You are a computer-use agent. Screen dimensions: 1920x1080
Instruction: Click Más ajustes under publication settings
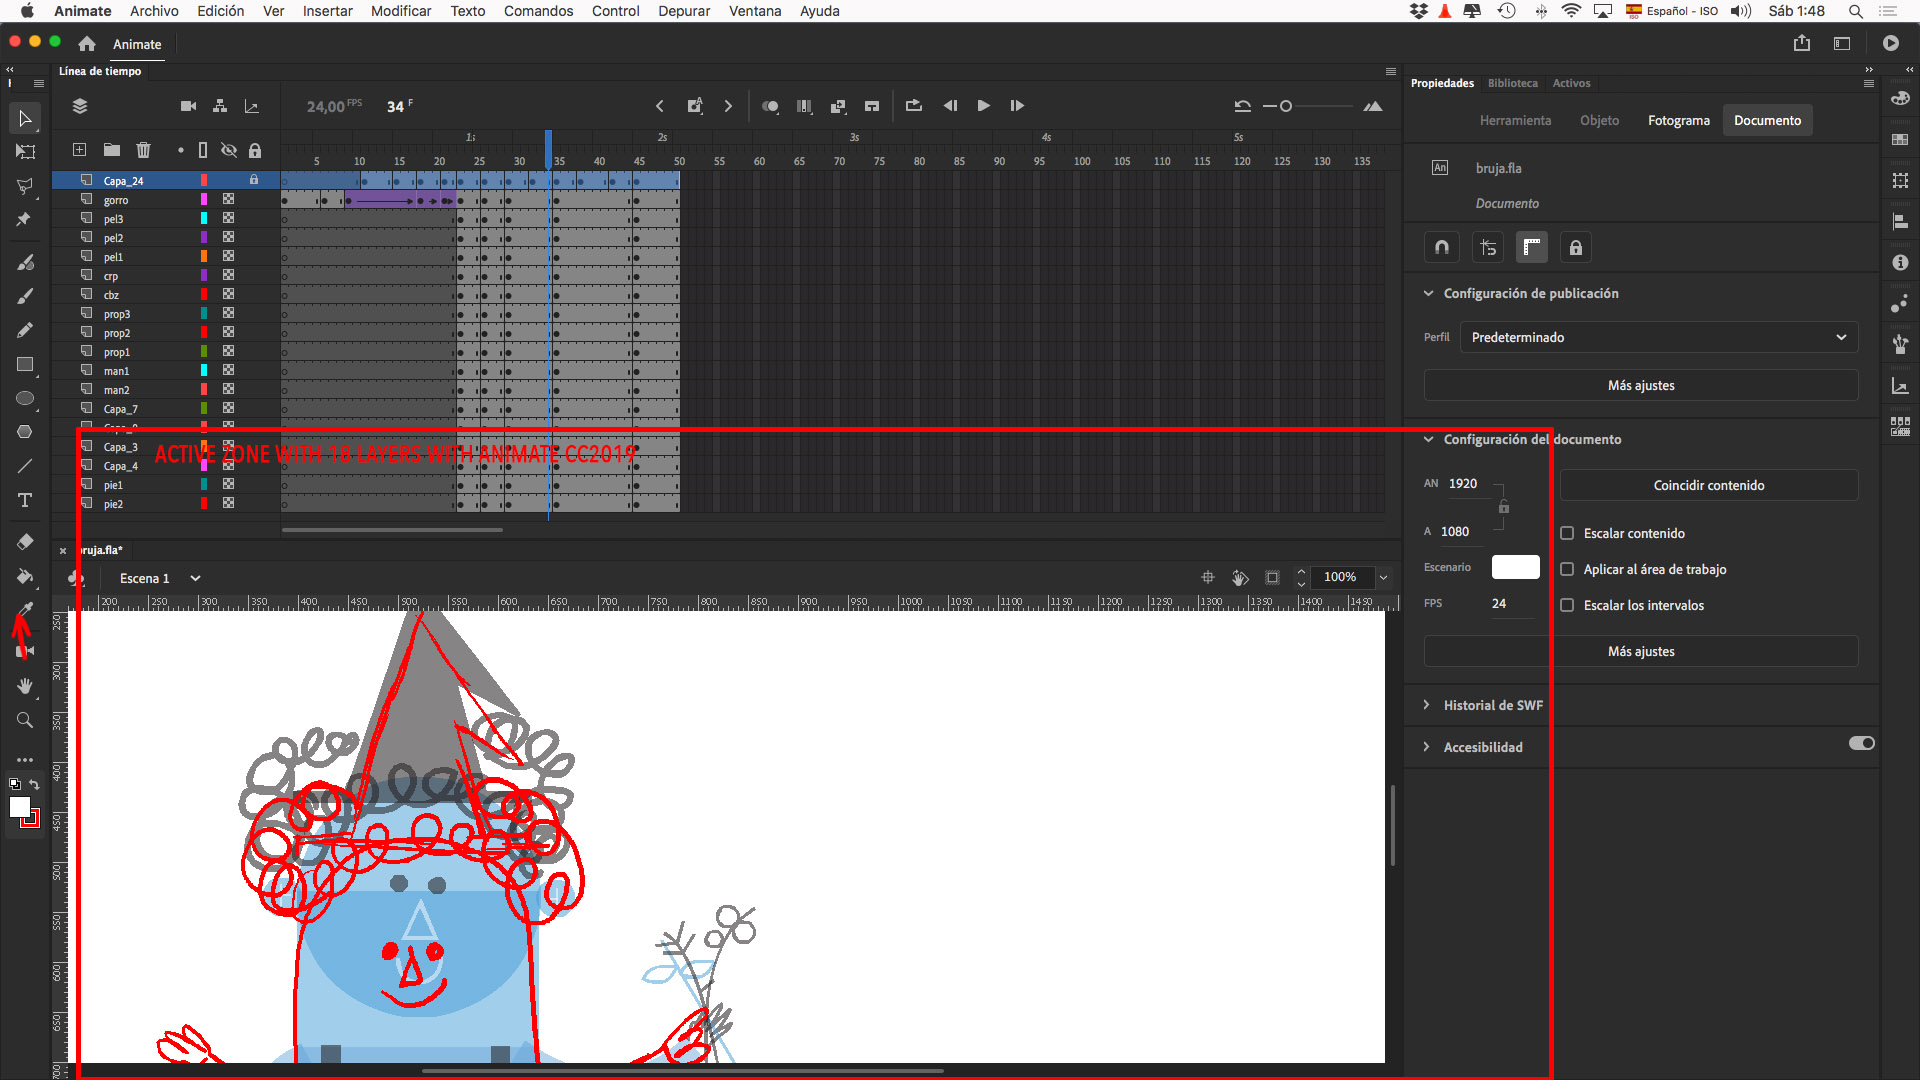1640,385
